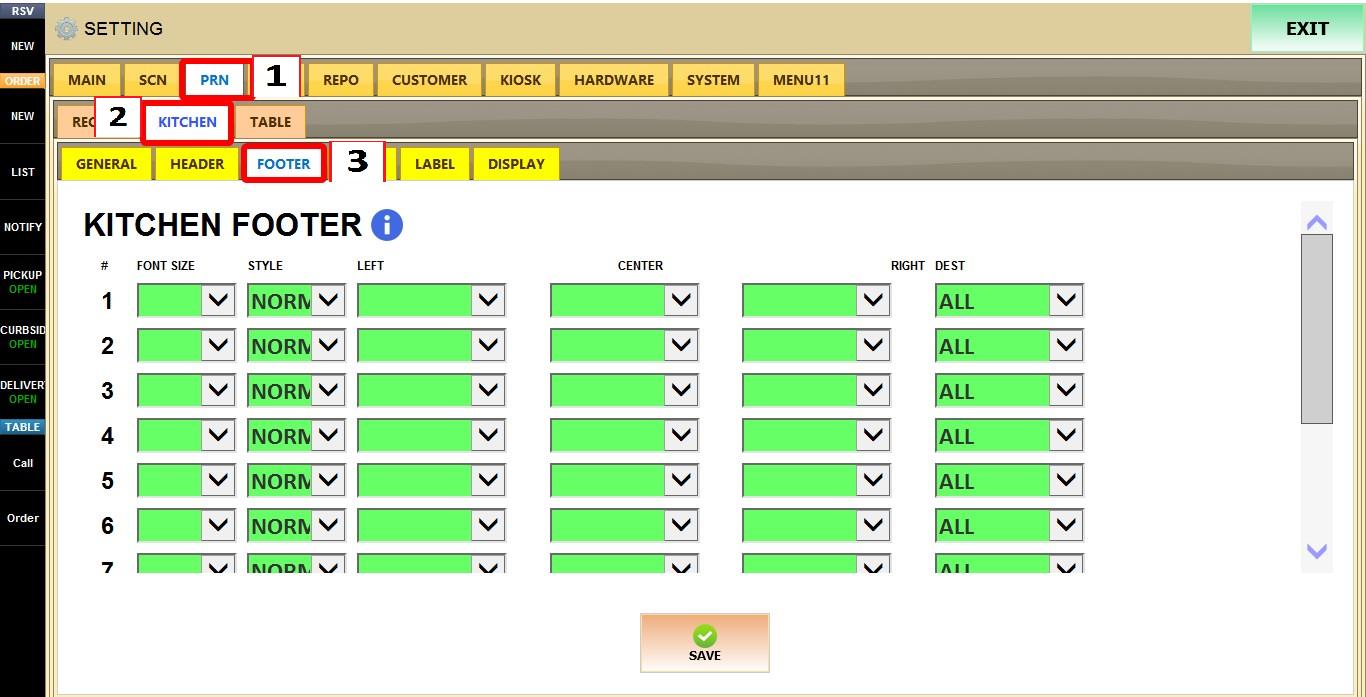
Task: Open the MAIN settings tab
Action: (87, 80)
